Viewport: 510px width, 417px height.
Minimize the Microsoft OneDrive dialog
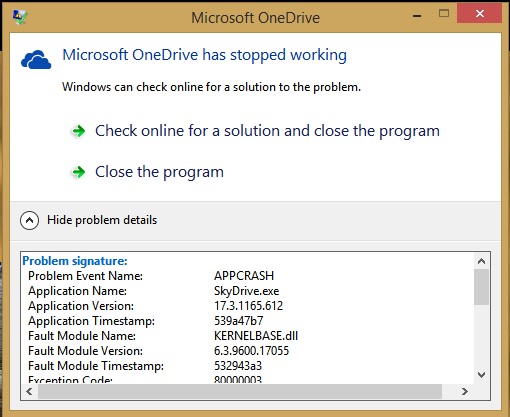(x=417, y=16)
